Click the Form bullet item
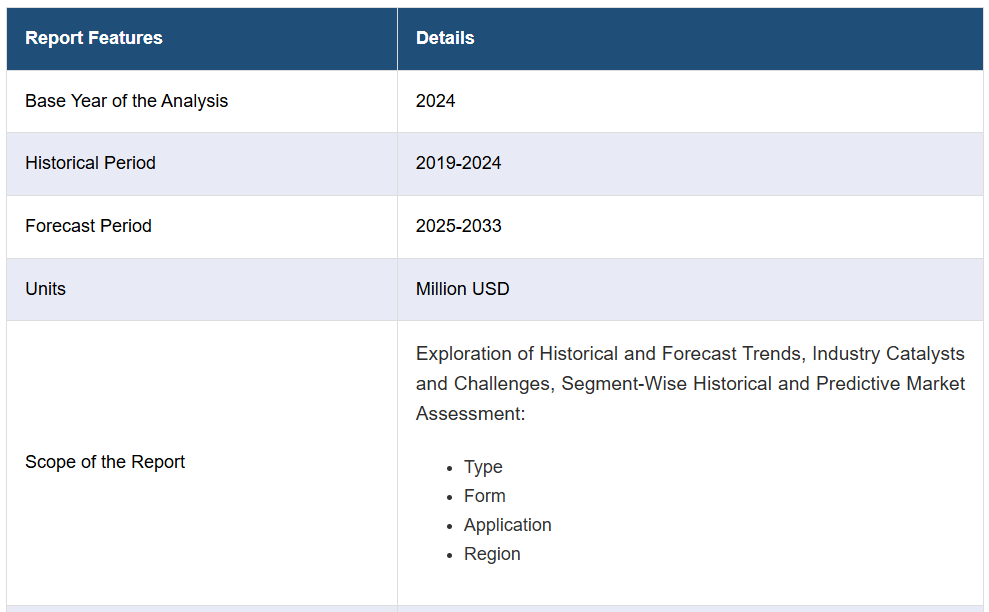The height and width of the screenshot is (612, 989). tap(484, 496)
